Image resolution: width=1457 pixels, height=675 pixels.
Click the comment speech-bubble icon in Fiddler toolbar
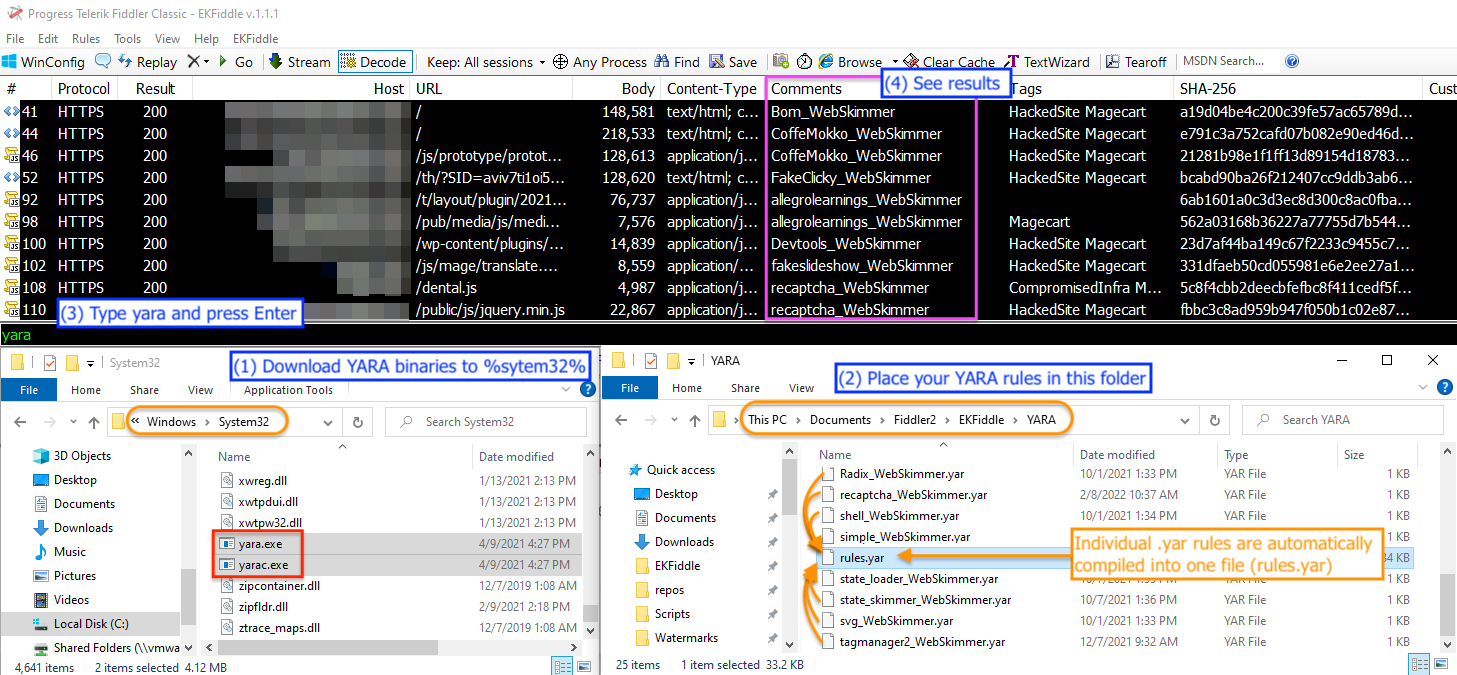coord(103,62)
